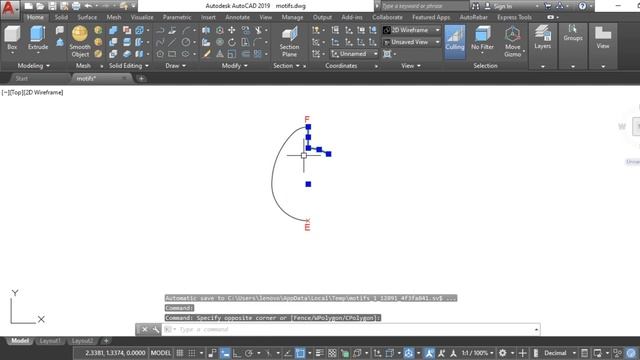Open the Express Tools ribbon tab

click(514, 17)
